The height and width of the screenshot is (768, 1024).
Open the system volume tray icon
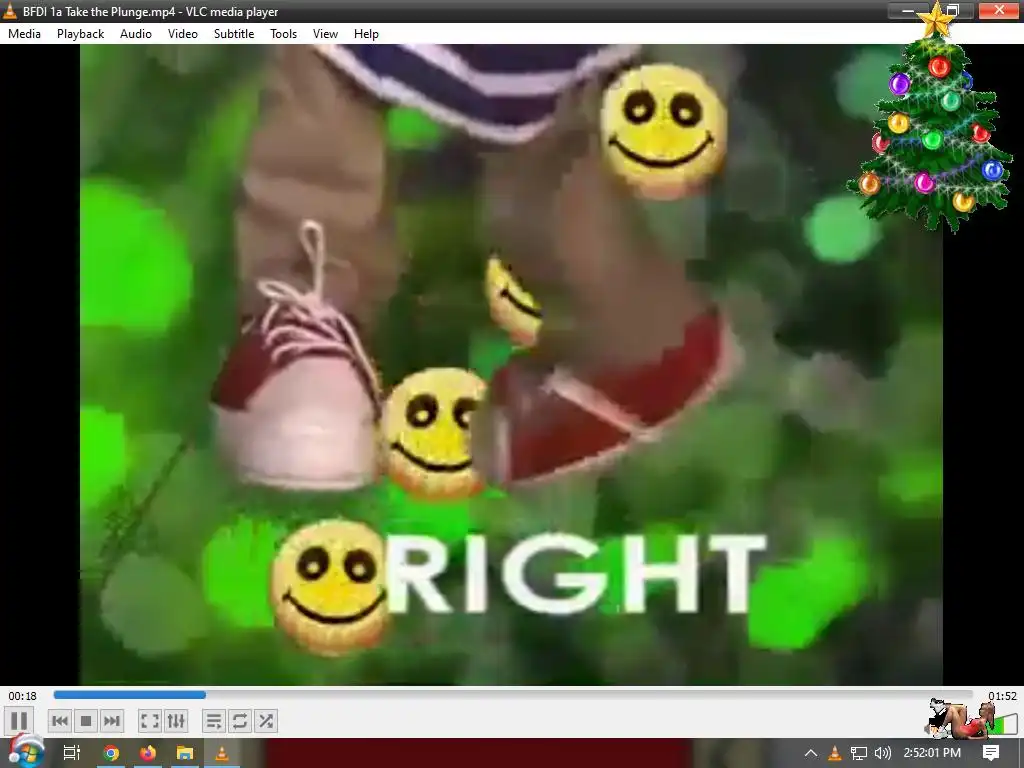[882, 753]
